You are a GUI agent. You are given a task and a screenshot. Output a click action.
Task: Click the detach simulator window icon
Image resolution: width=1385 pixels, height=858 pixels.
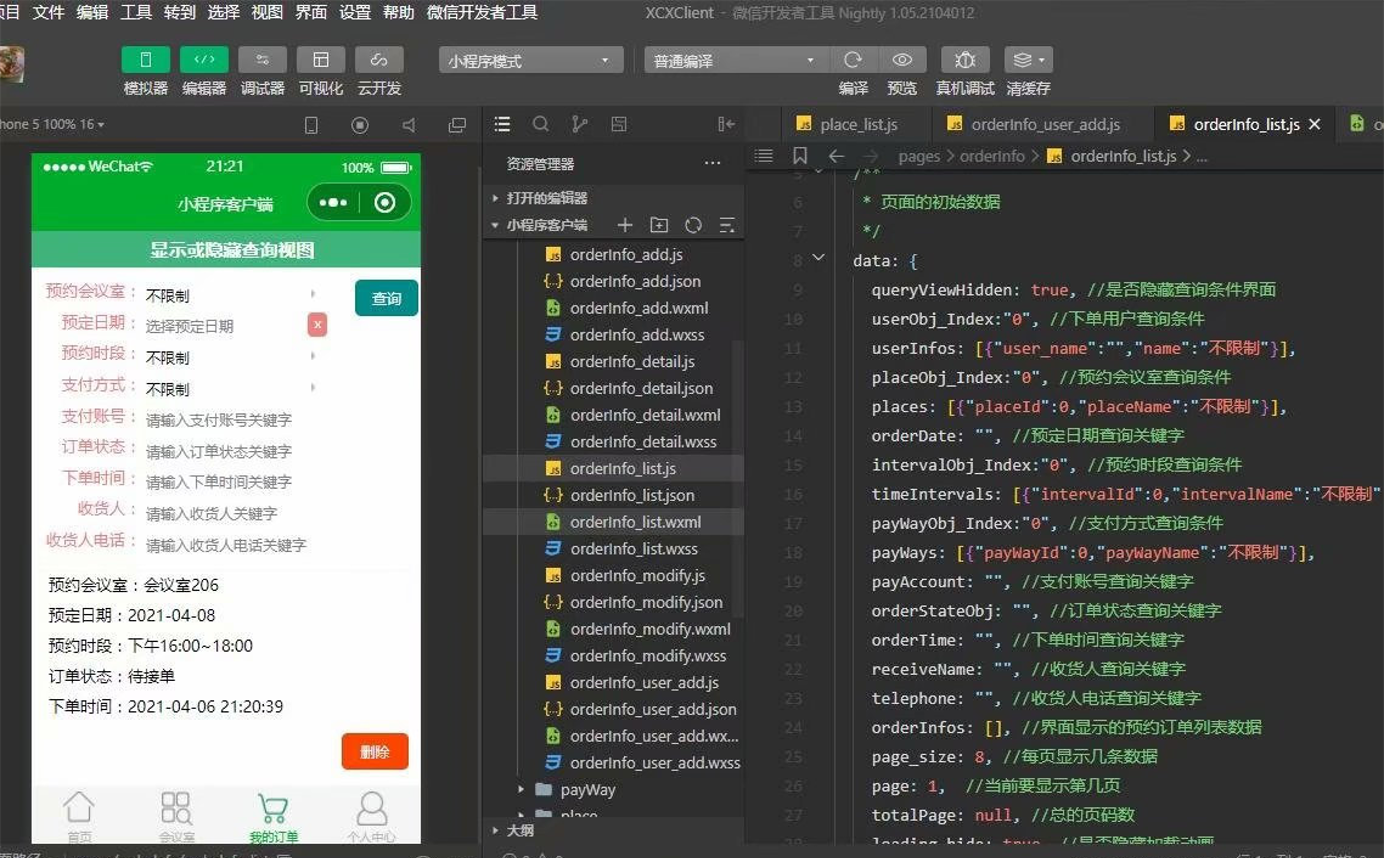coord(457,125)
